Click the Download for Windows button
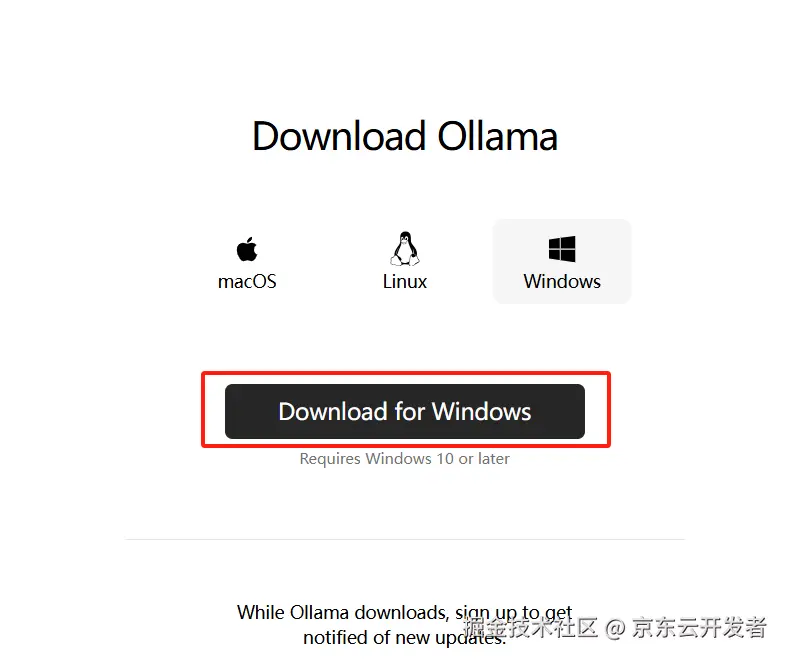Screen dimensions: 786x659 pyautogui.click(x=405, y=411)
